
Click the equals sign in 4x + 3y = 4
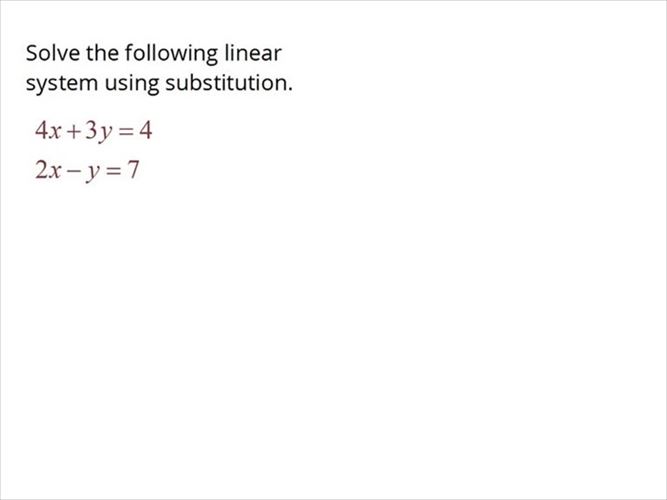(126, 132)
